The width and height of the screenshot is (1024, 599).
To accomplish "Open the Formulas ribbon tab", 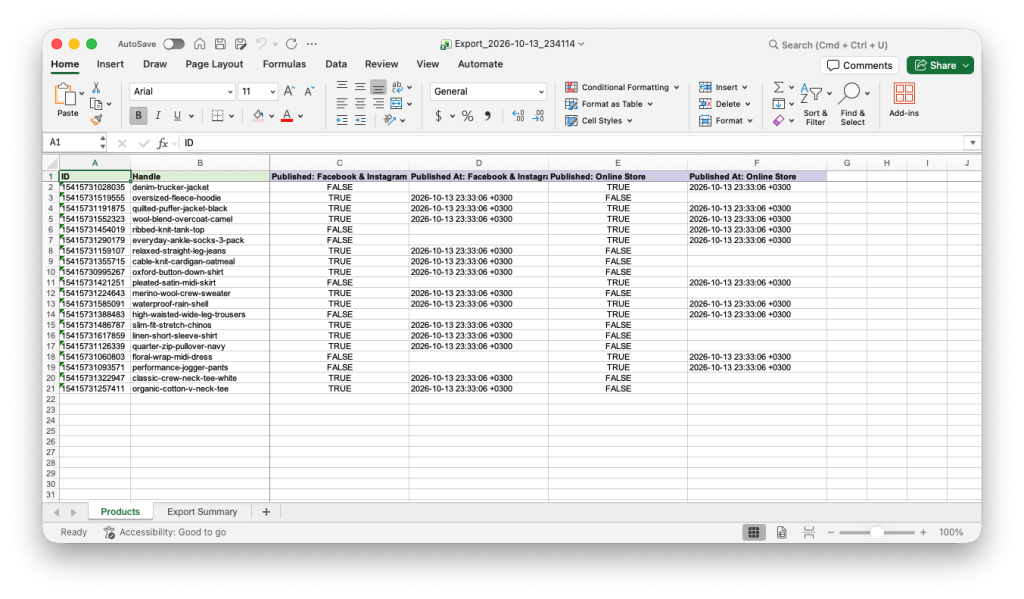I will pyautogui.click(x=284, y=64).
